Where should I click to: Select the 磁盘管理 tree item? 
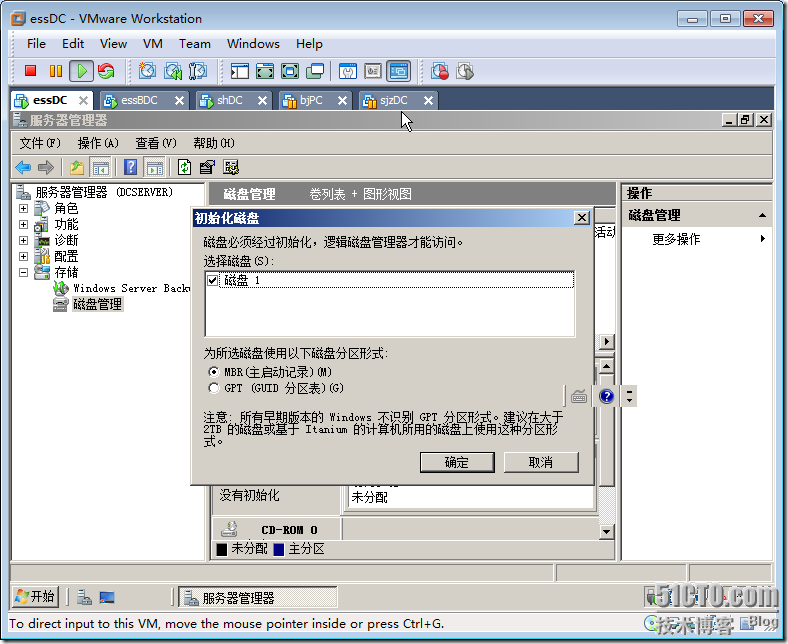pyautogui.click(x=97, y=304)
